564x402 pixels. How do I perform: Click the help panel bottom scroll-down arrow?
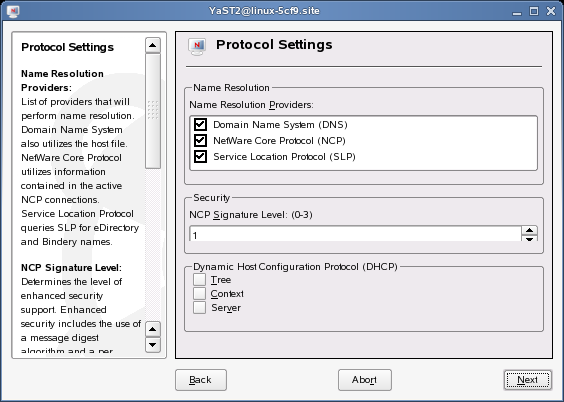153,345
